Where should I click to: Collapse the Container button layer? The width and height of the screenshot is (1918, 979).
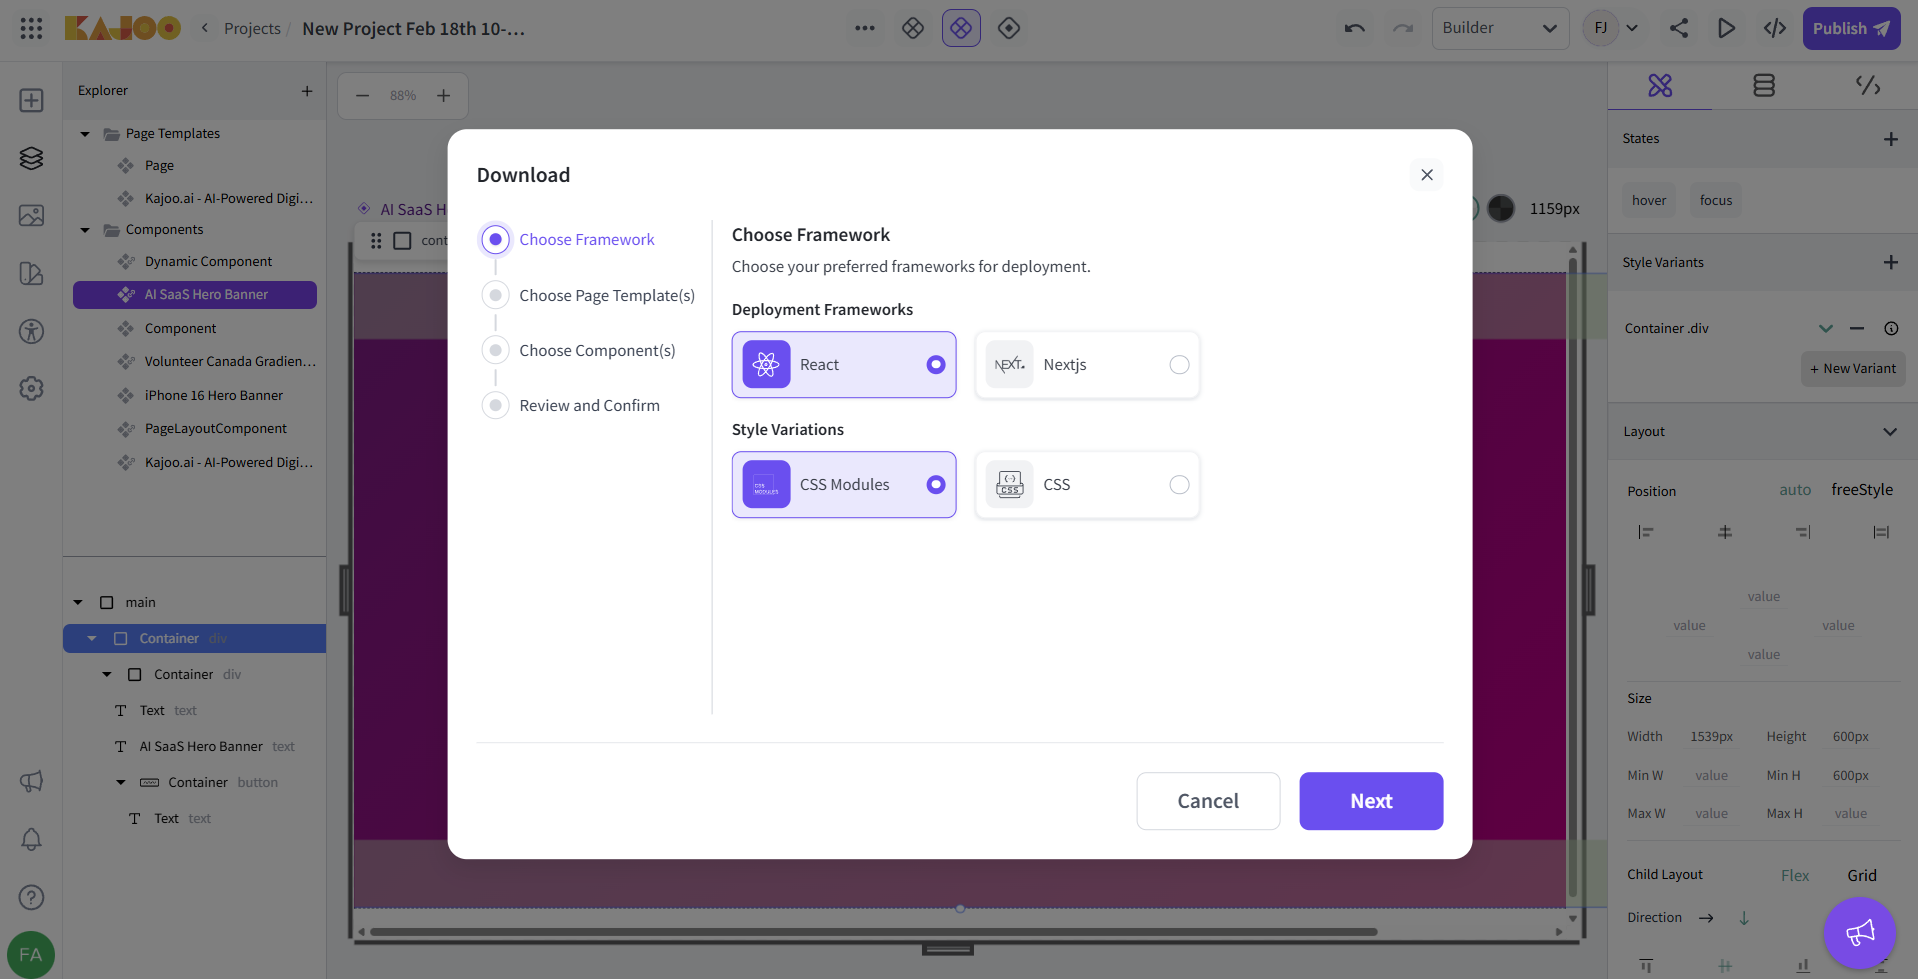click(x=121, y=783)
